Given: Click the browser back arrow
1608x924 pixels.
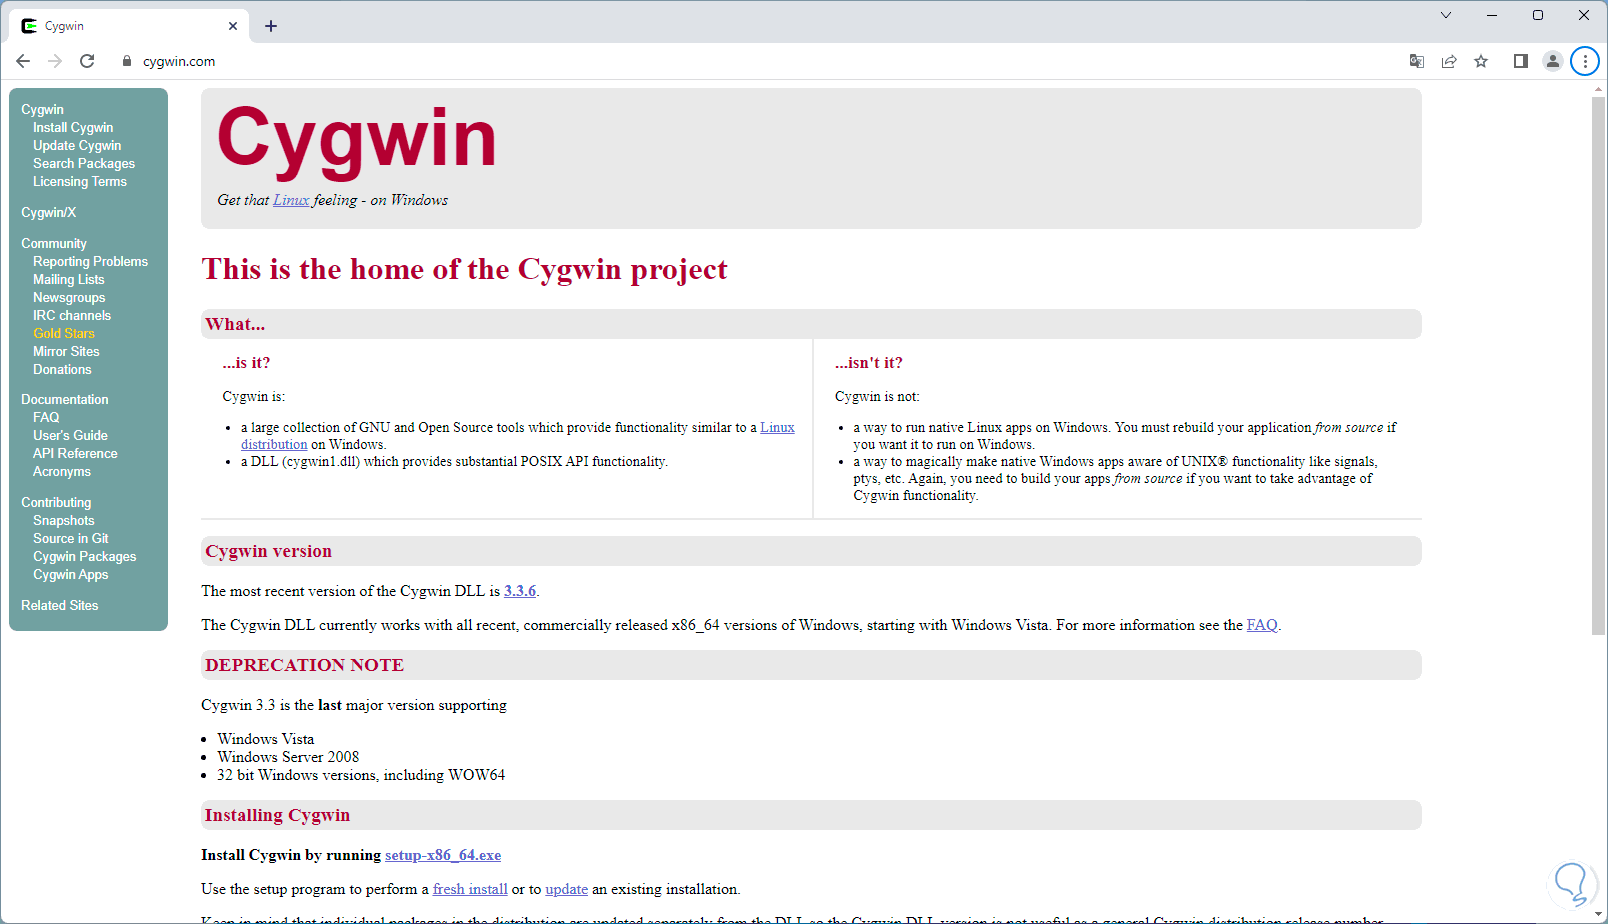Looking at the screenshot, I should click(23, 61).
